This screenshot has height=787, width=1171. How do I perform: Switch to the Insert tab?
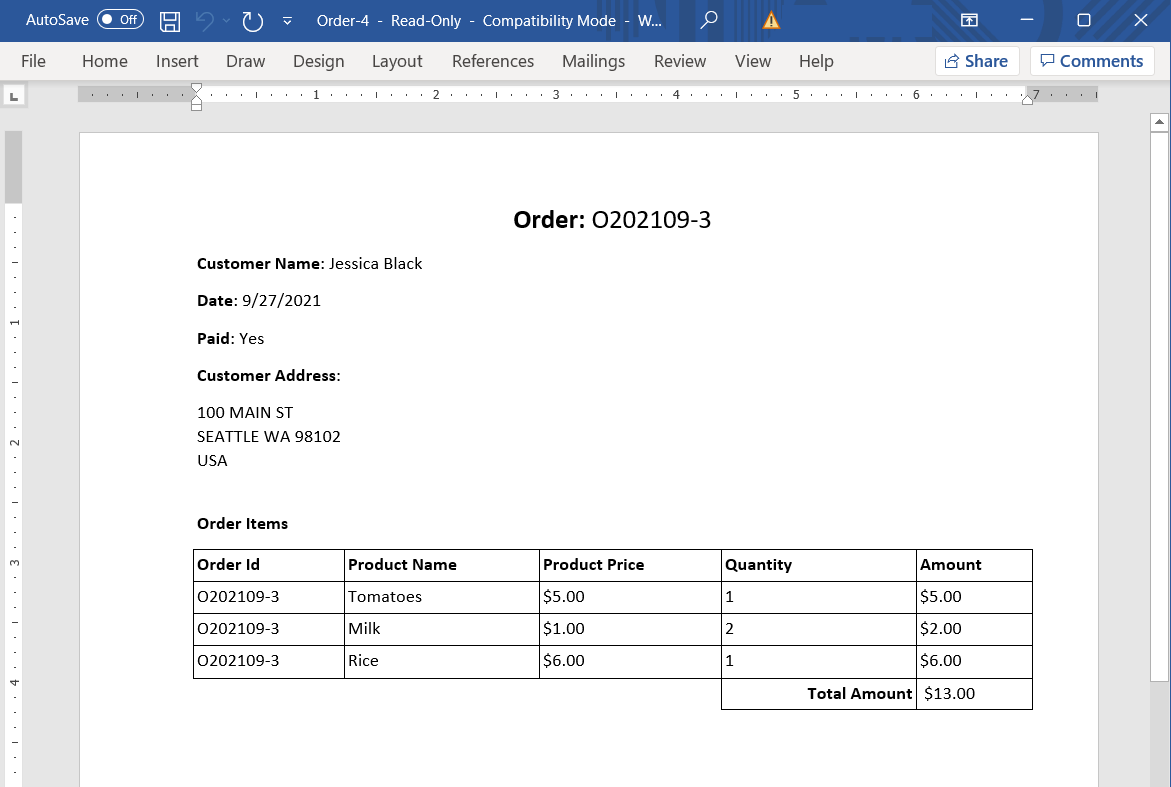pyautogui.click(x=177, y=61)
